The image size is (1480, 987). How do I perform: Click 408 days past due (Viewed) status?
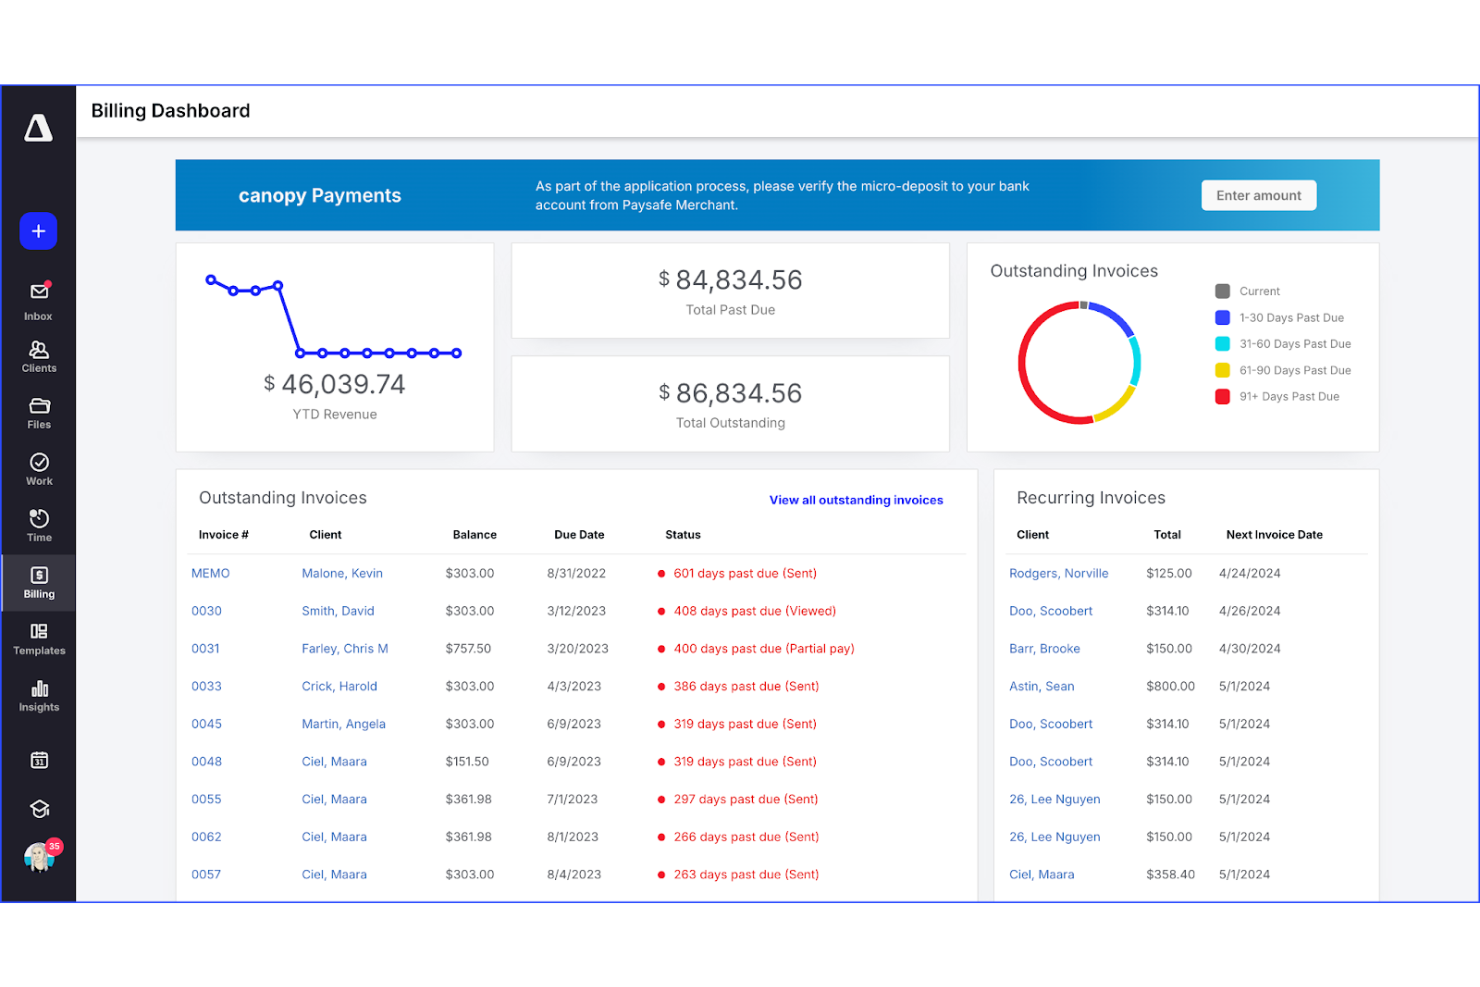755,611
